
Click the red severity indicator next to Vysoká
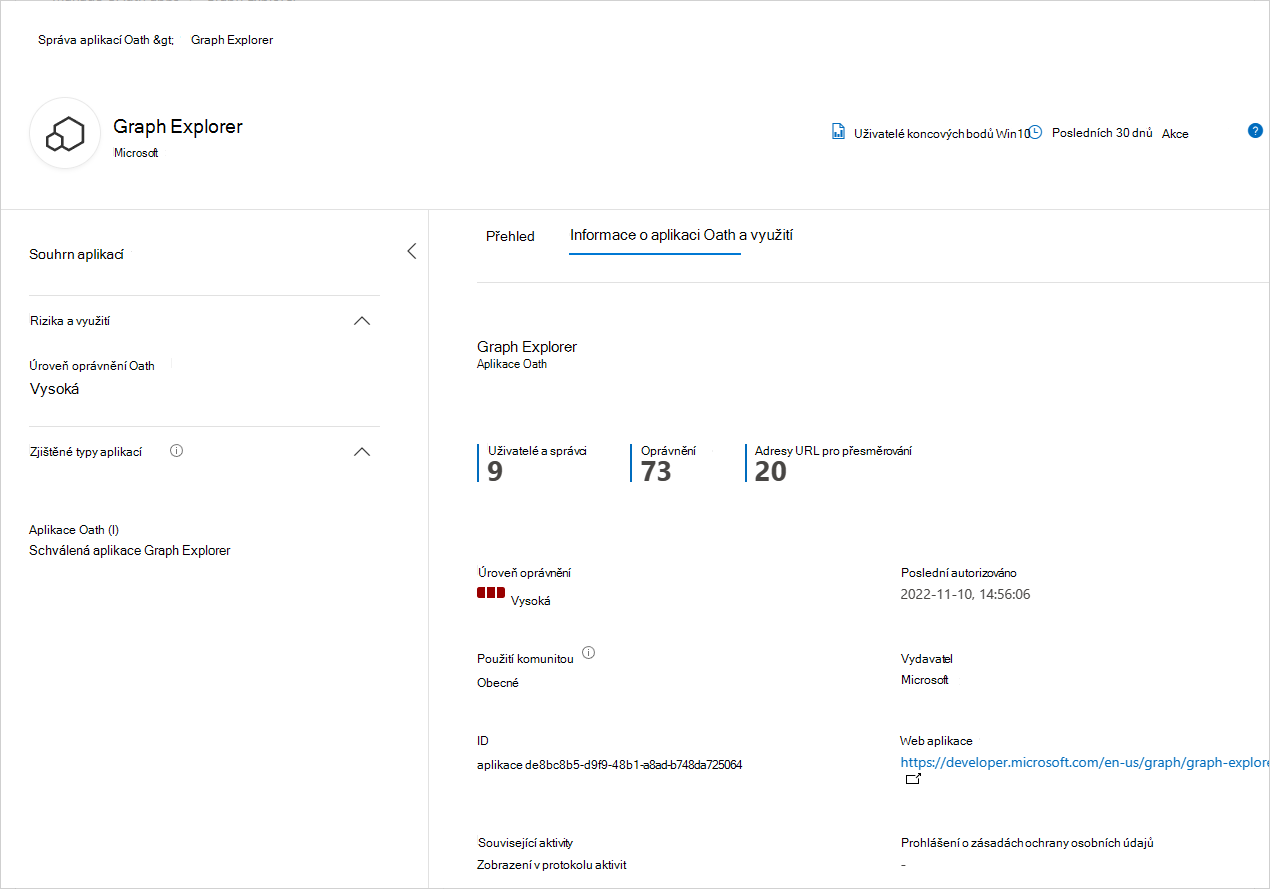click(490, 592)
